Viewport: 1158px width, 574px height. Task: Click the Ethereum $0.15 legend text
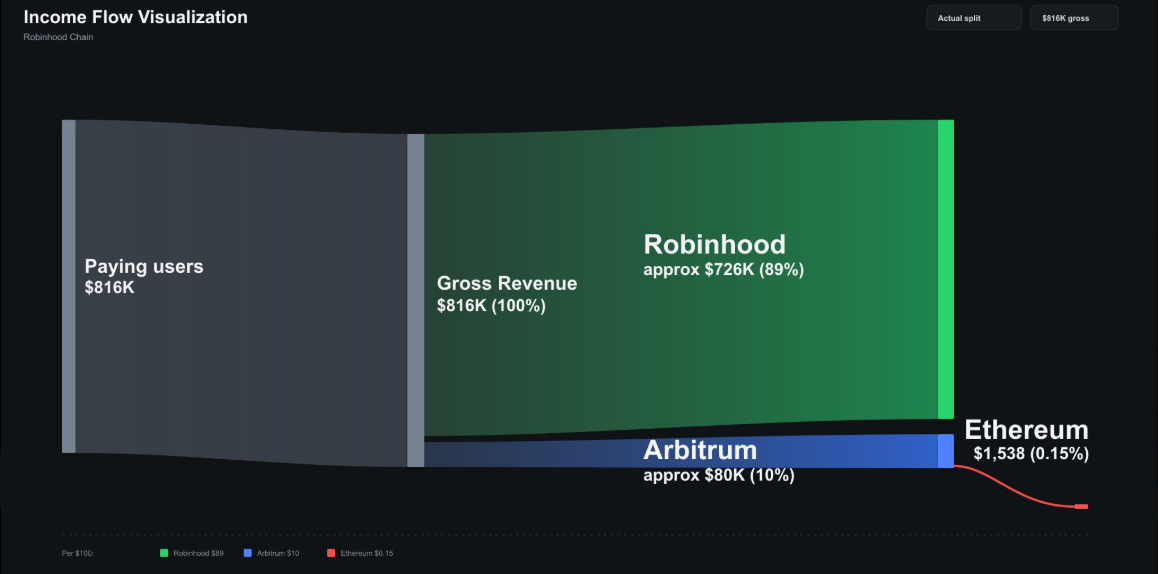[x=366, y=553]
